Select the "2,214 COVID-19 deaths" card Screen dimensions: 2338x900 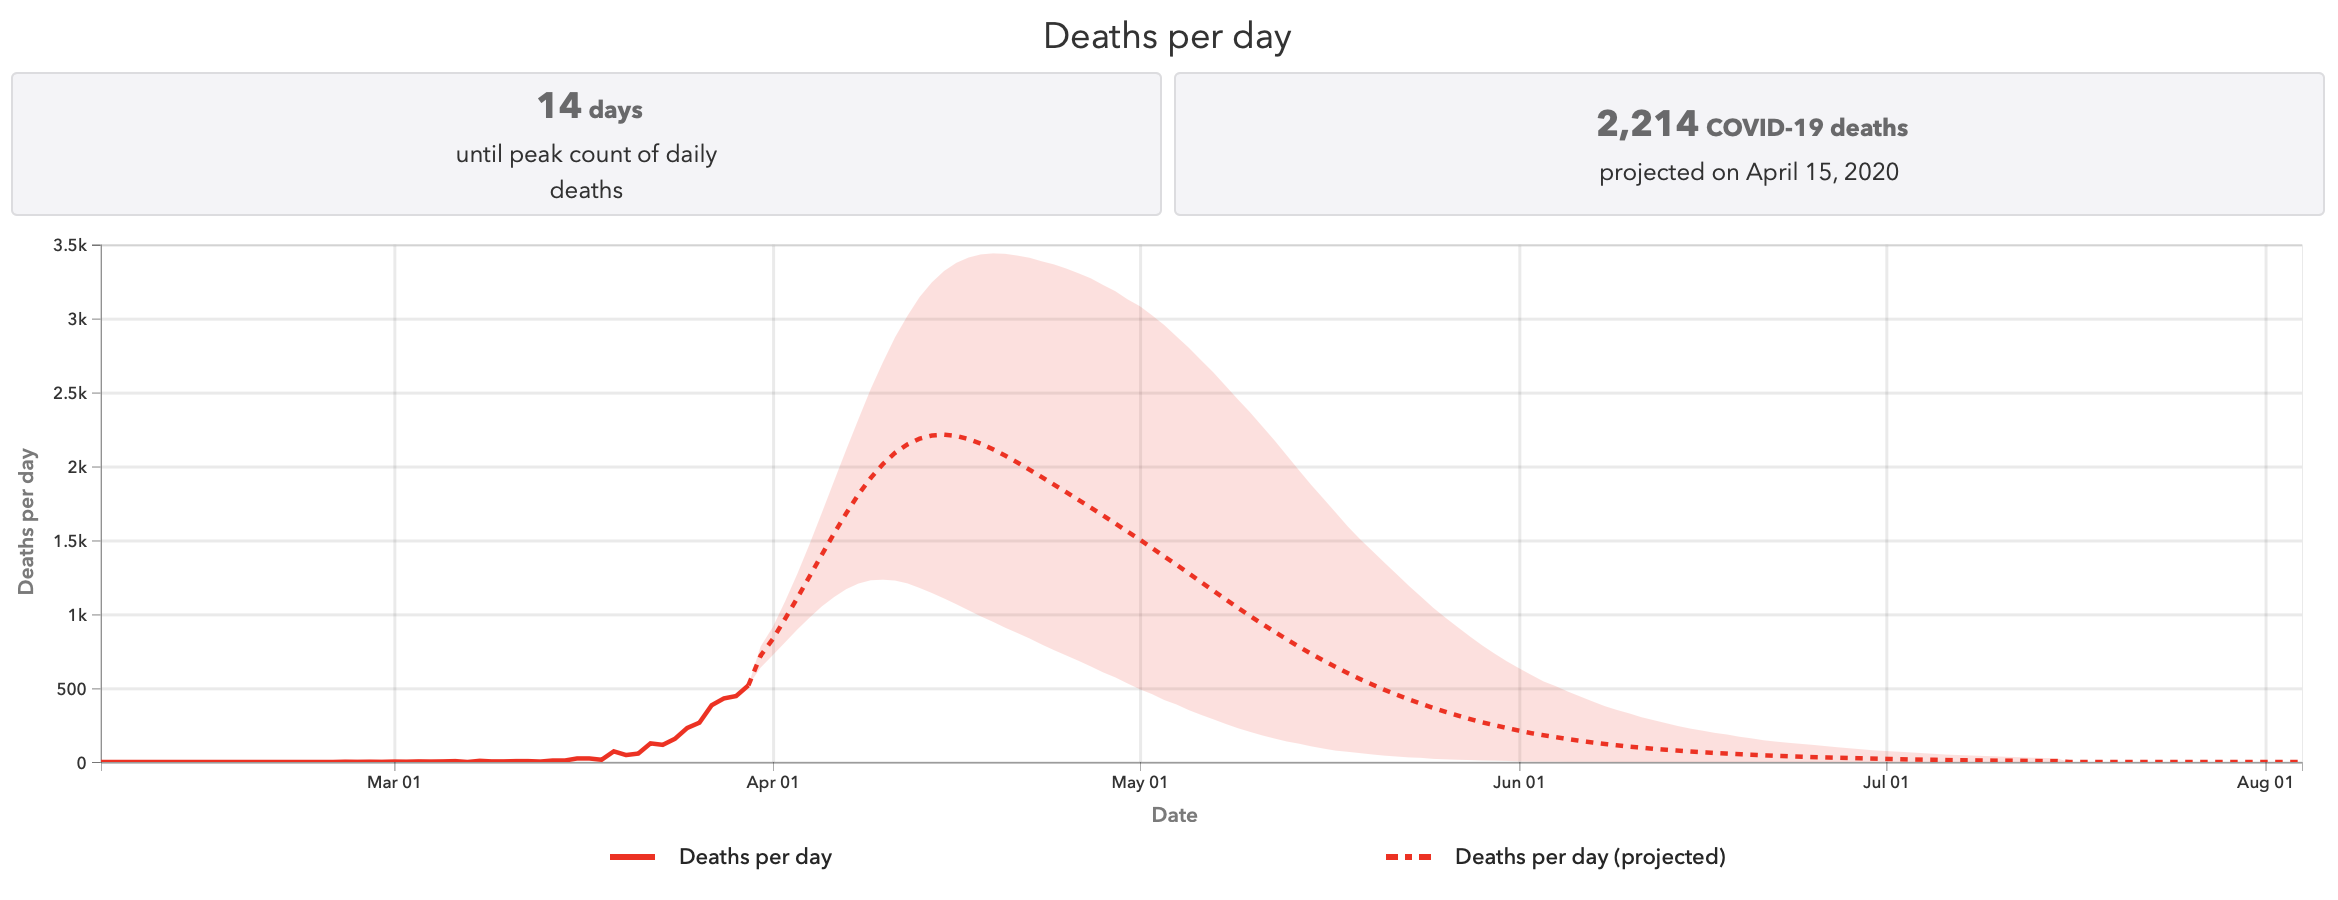(1748, 144)
